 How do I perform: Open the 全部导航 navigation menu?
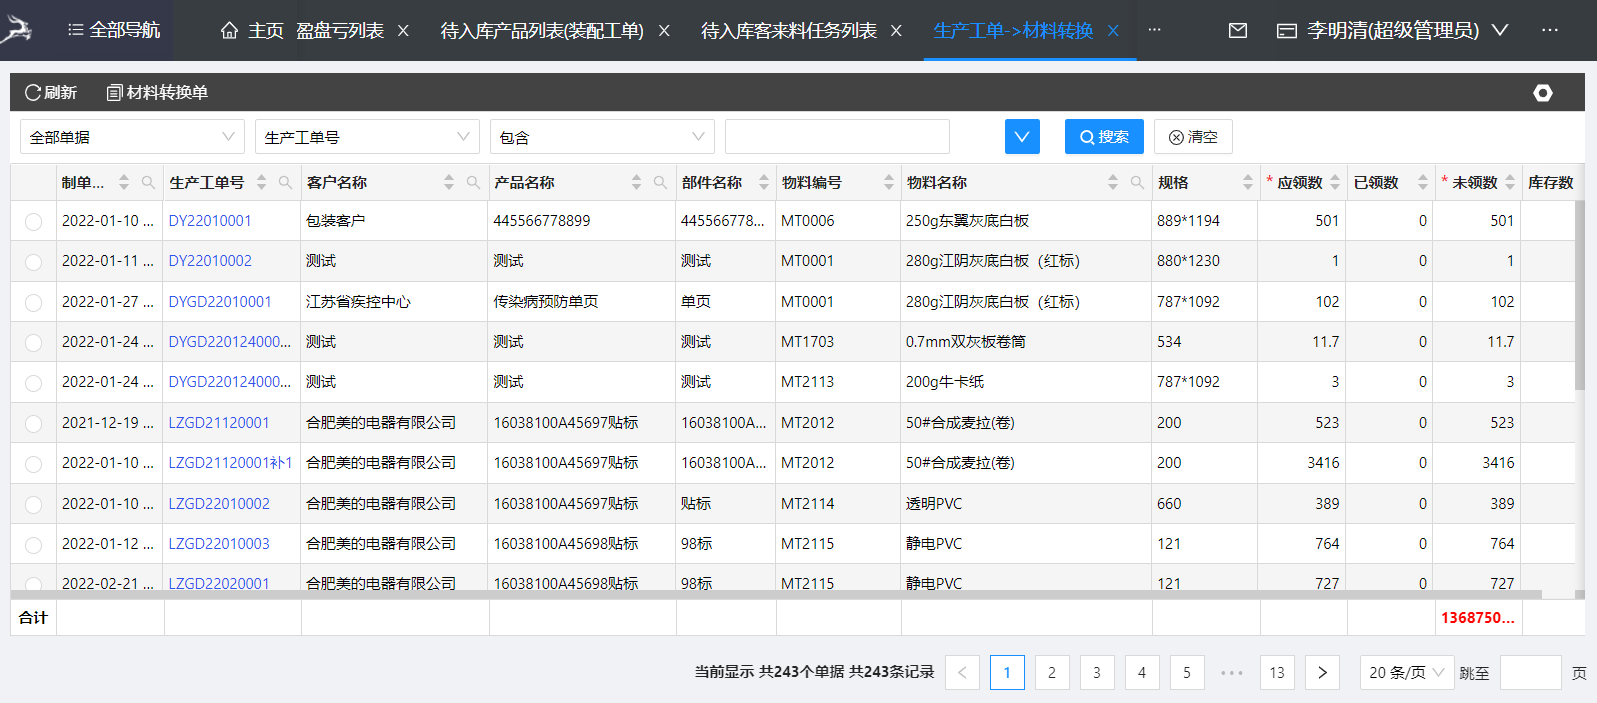(x=113, y=30)
